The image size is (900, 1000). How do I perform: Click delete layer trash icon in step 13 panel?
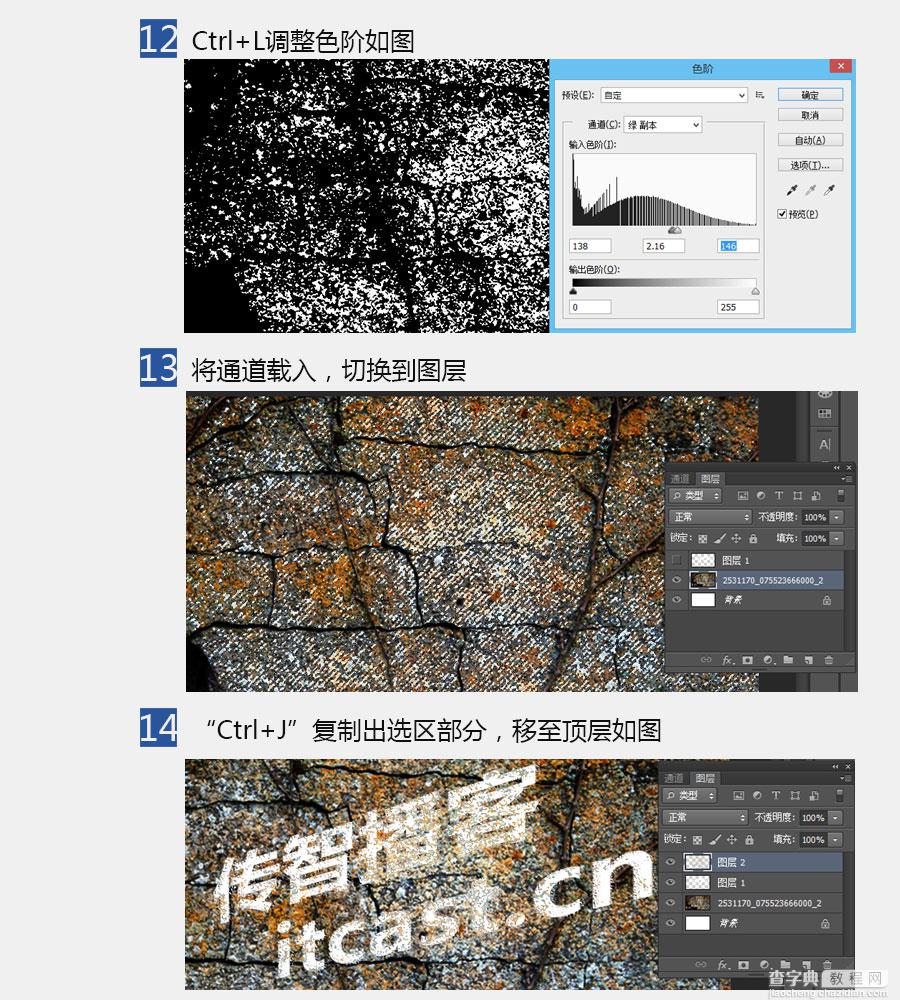pos(829,660)
